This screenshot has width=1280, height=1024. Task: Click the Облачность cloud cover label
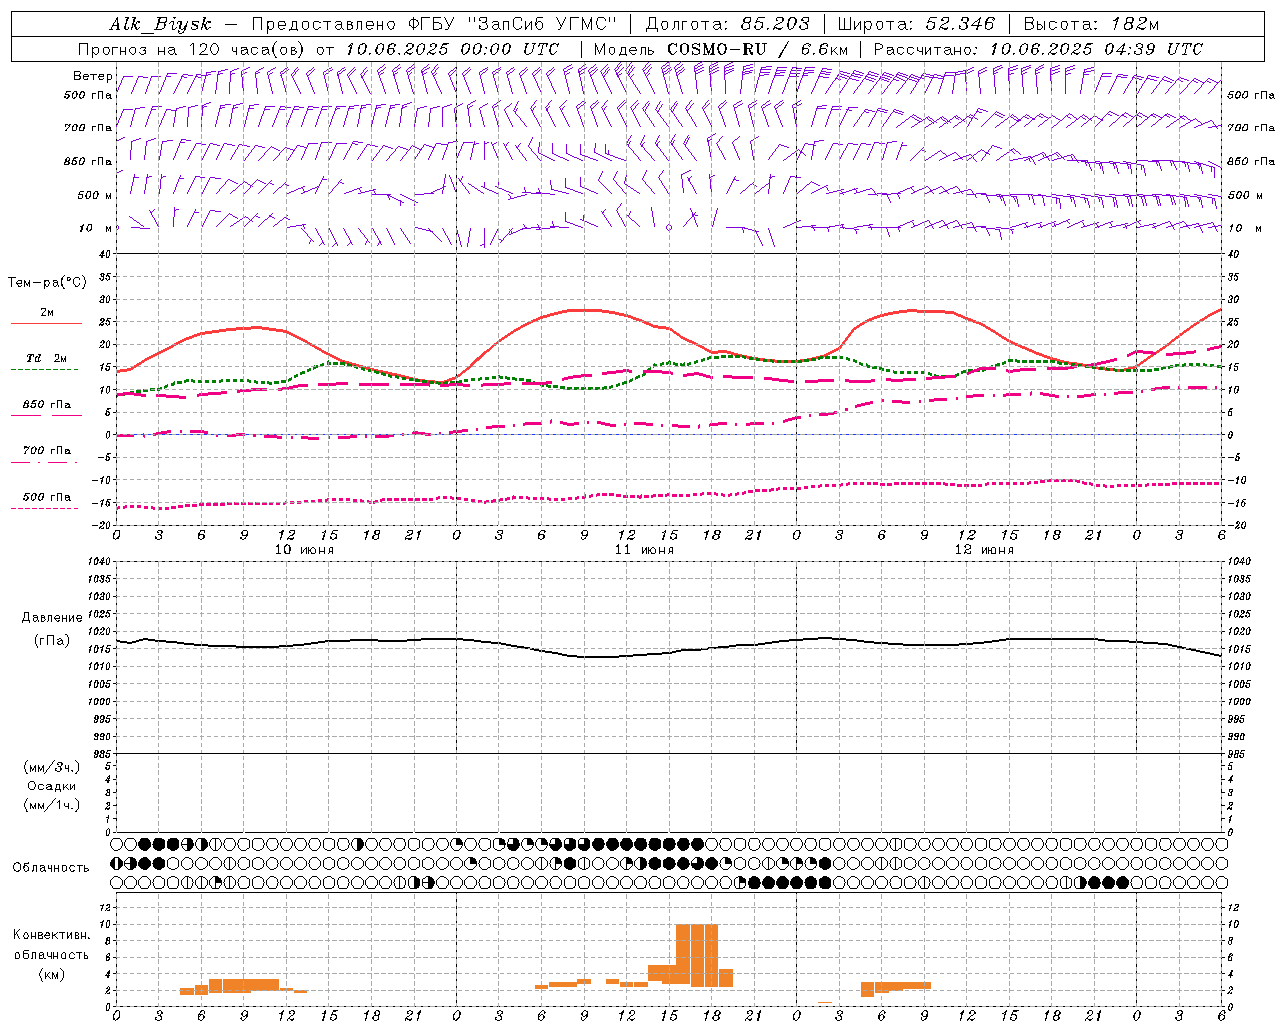51,868
